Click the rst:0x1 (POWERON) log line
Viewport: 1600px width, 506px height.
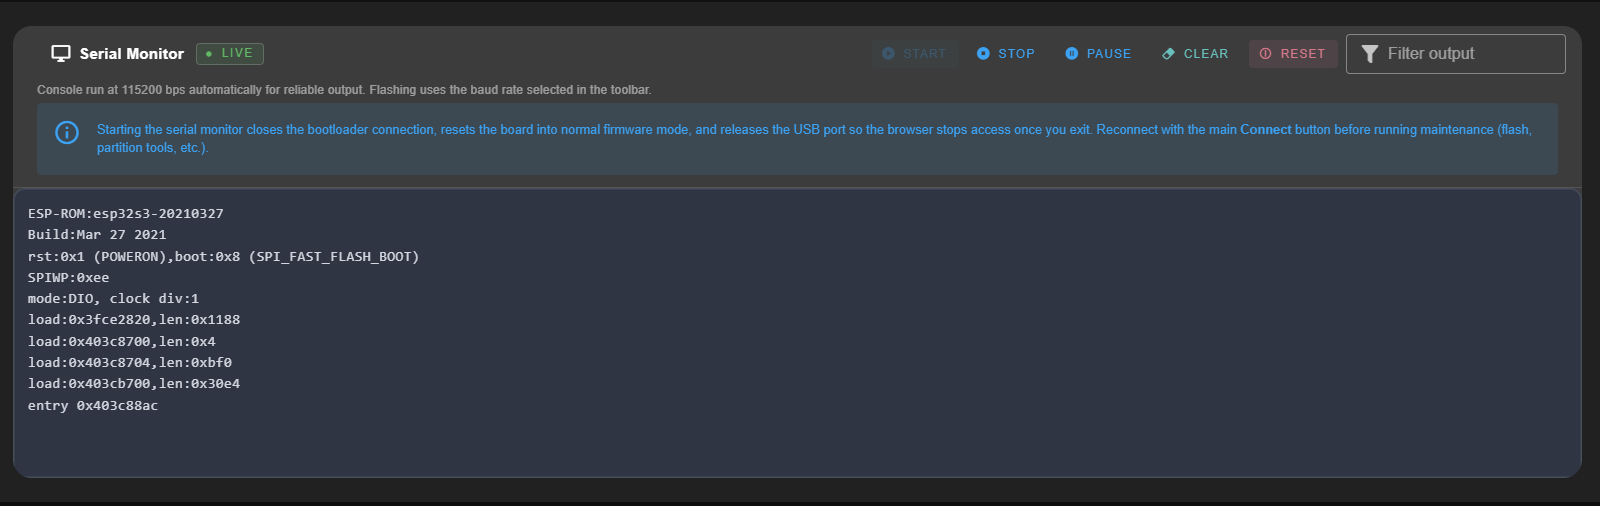(x=223, y=257)
